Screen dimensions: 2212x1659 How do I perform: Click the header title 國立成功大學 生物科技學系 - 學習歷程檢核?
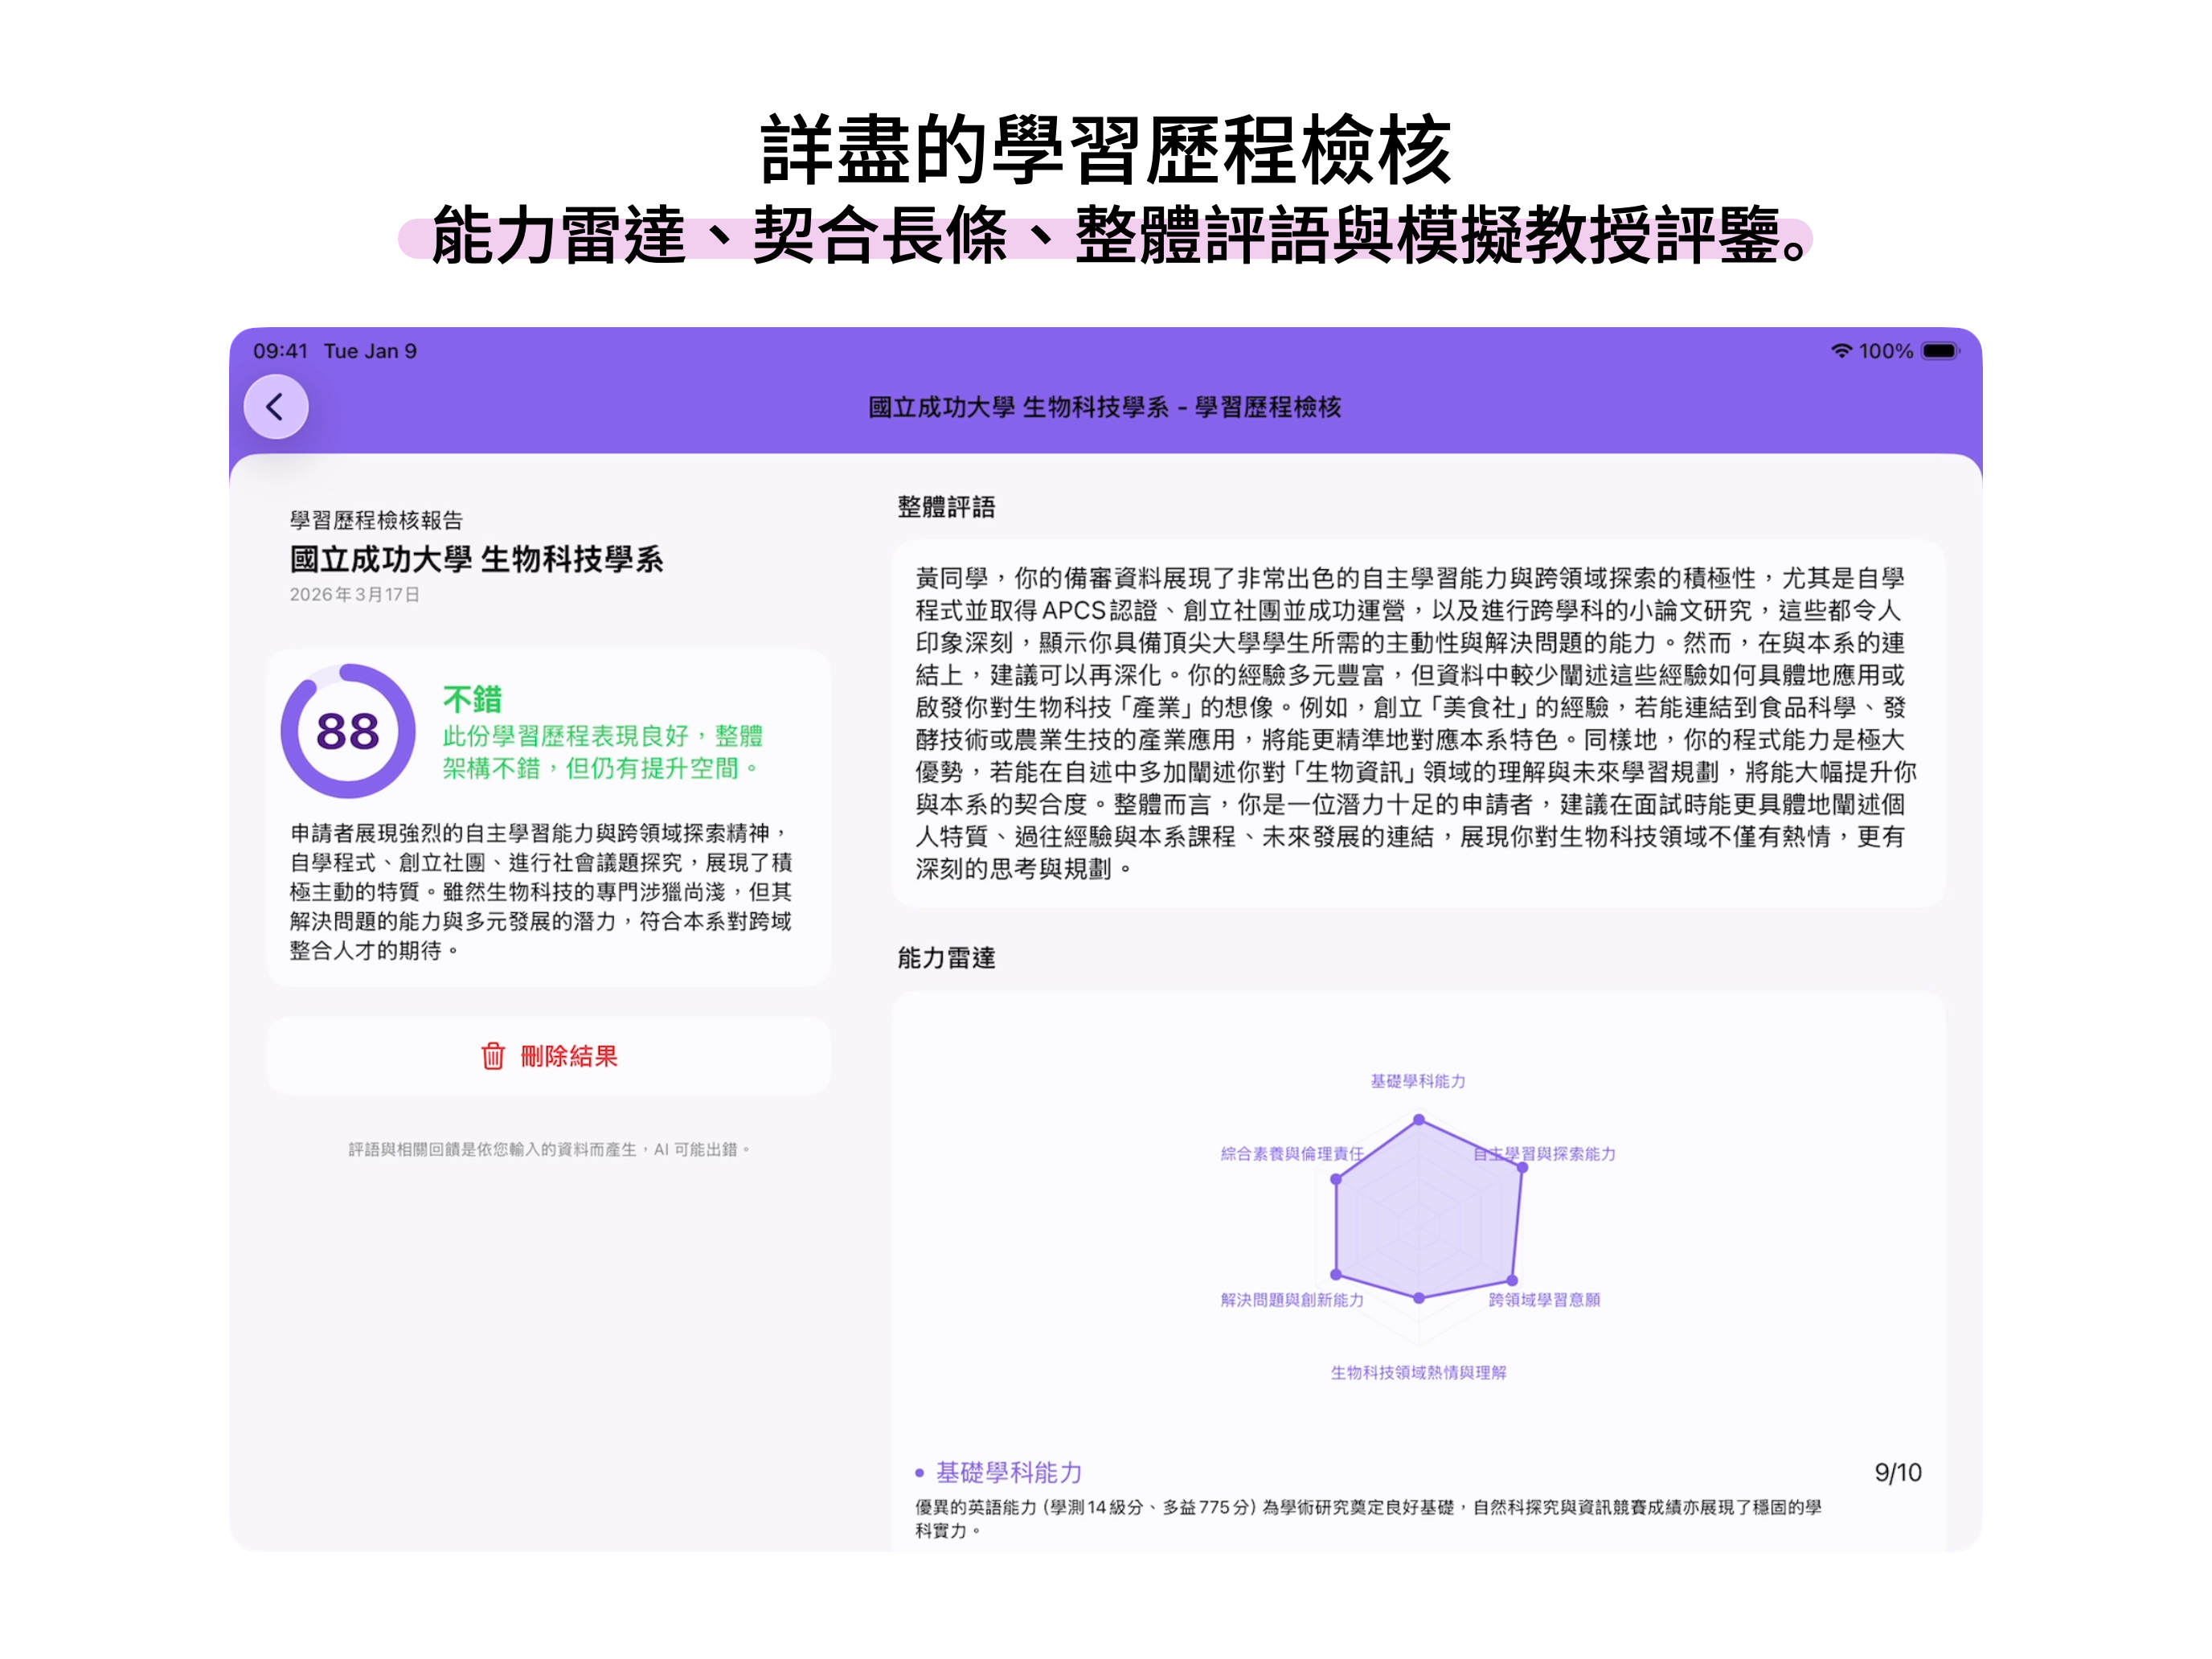point(1105,407)
